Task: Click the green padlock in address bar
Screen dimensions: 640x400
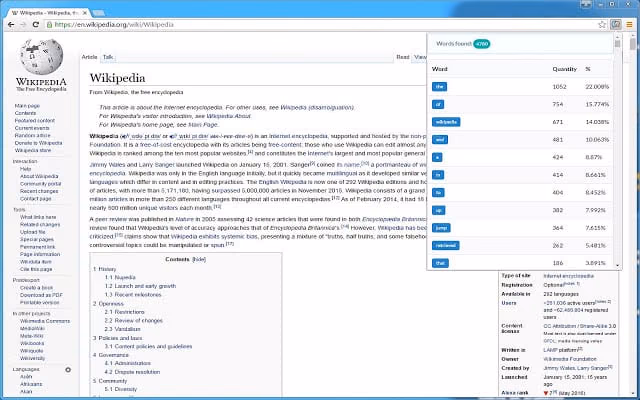Action: point(49,24)
